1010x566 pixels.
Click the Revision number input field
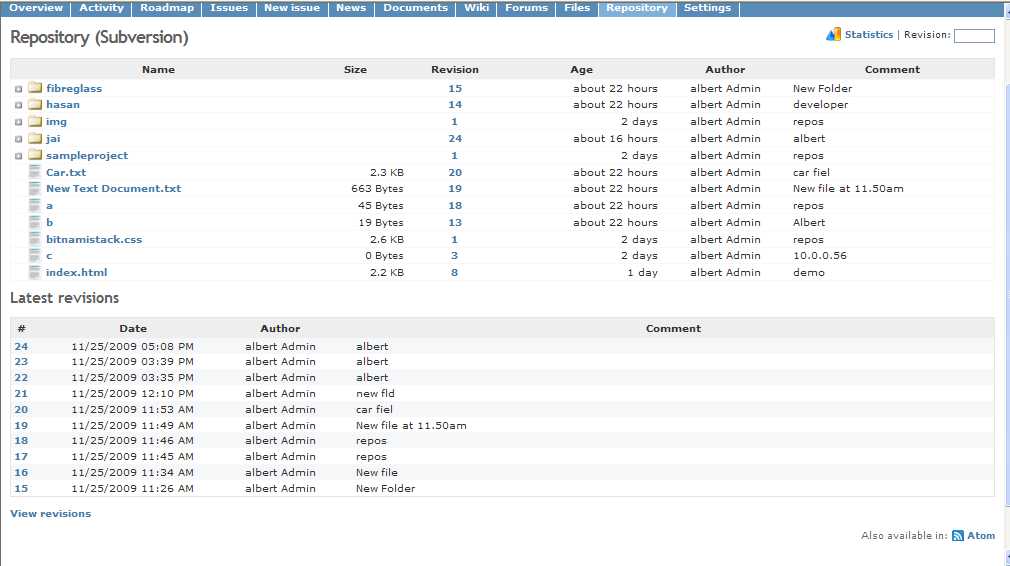(974, 36)
